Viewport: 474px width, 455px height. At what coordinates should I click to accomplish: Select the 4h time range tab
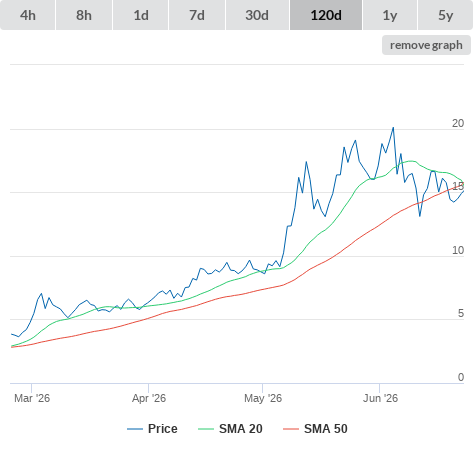[x=28, y=15]
